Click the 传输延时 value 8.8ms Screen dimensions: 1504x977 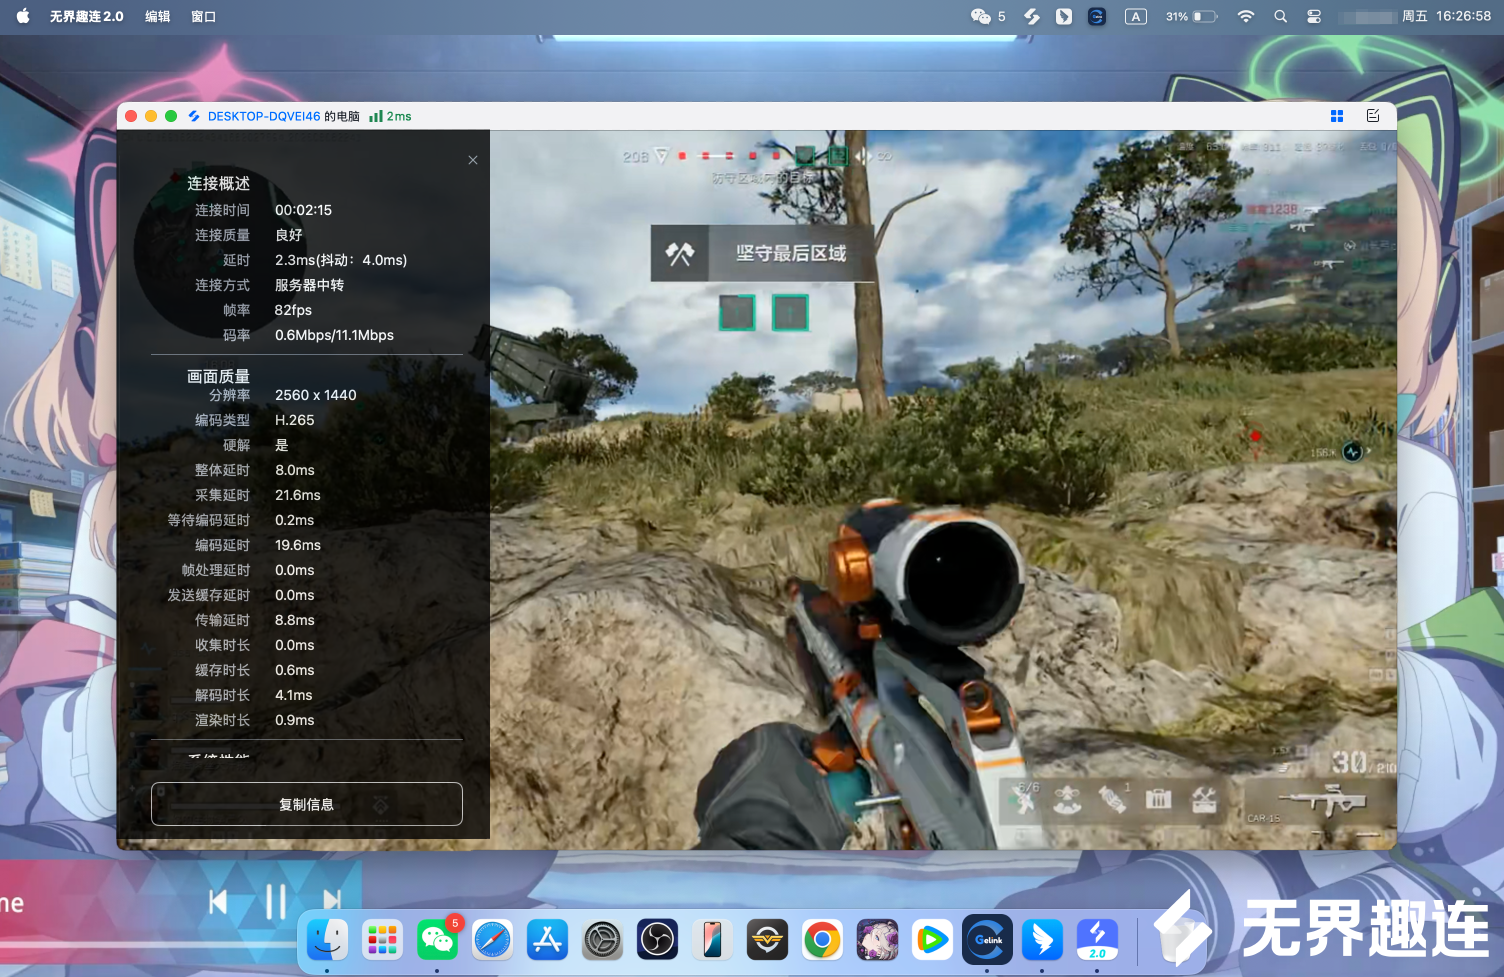point(295,620)
